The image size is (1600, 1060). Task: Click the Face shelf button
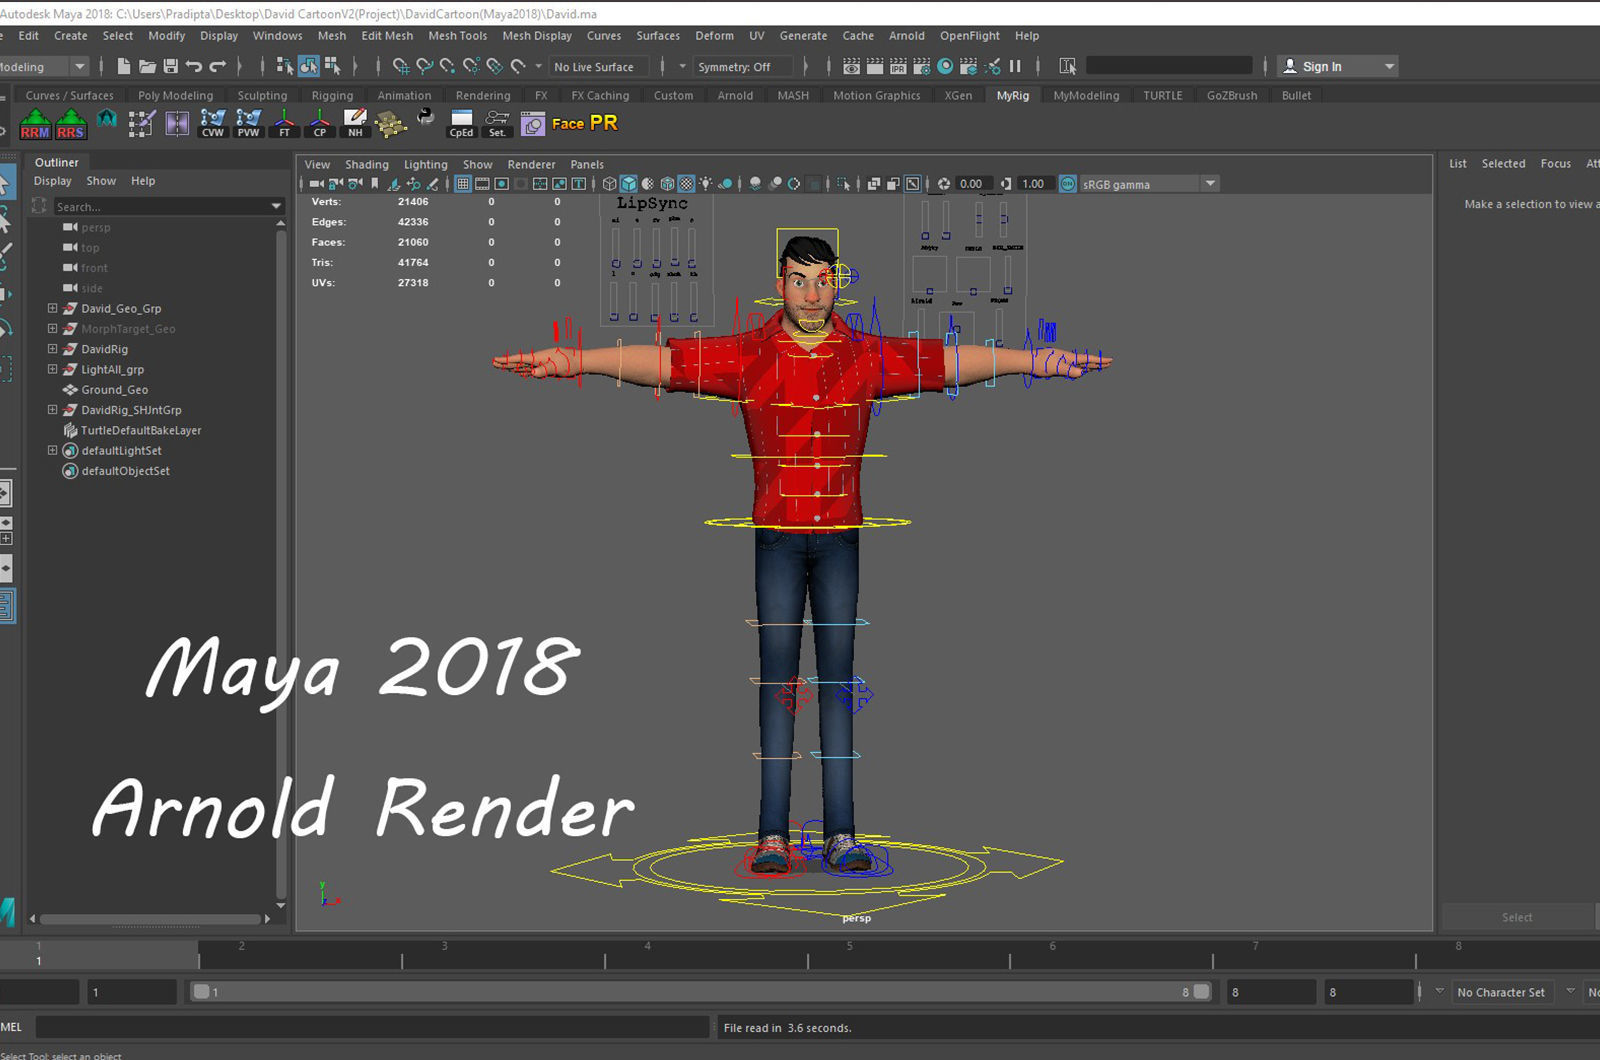[567, 124]
